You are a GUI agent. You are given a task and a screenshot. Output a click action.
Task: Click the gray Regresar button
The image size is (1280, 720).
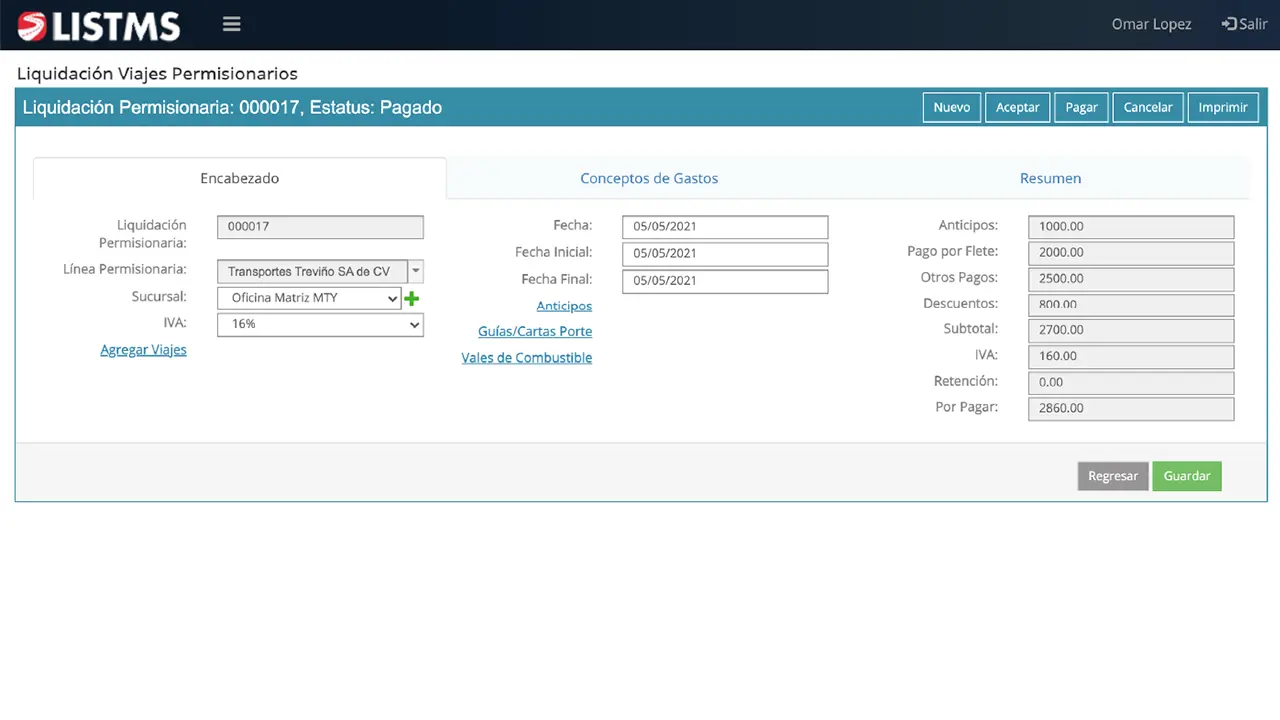tap(1112, 476)
